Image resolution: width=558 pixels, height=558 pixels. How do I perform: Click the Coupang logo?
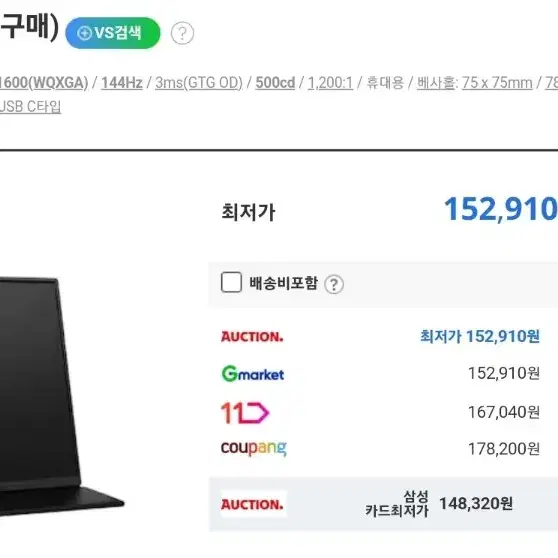253,448
